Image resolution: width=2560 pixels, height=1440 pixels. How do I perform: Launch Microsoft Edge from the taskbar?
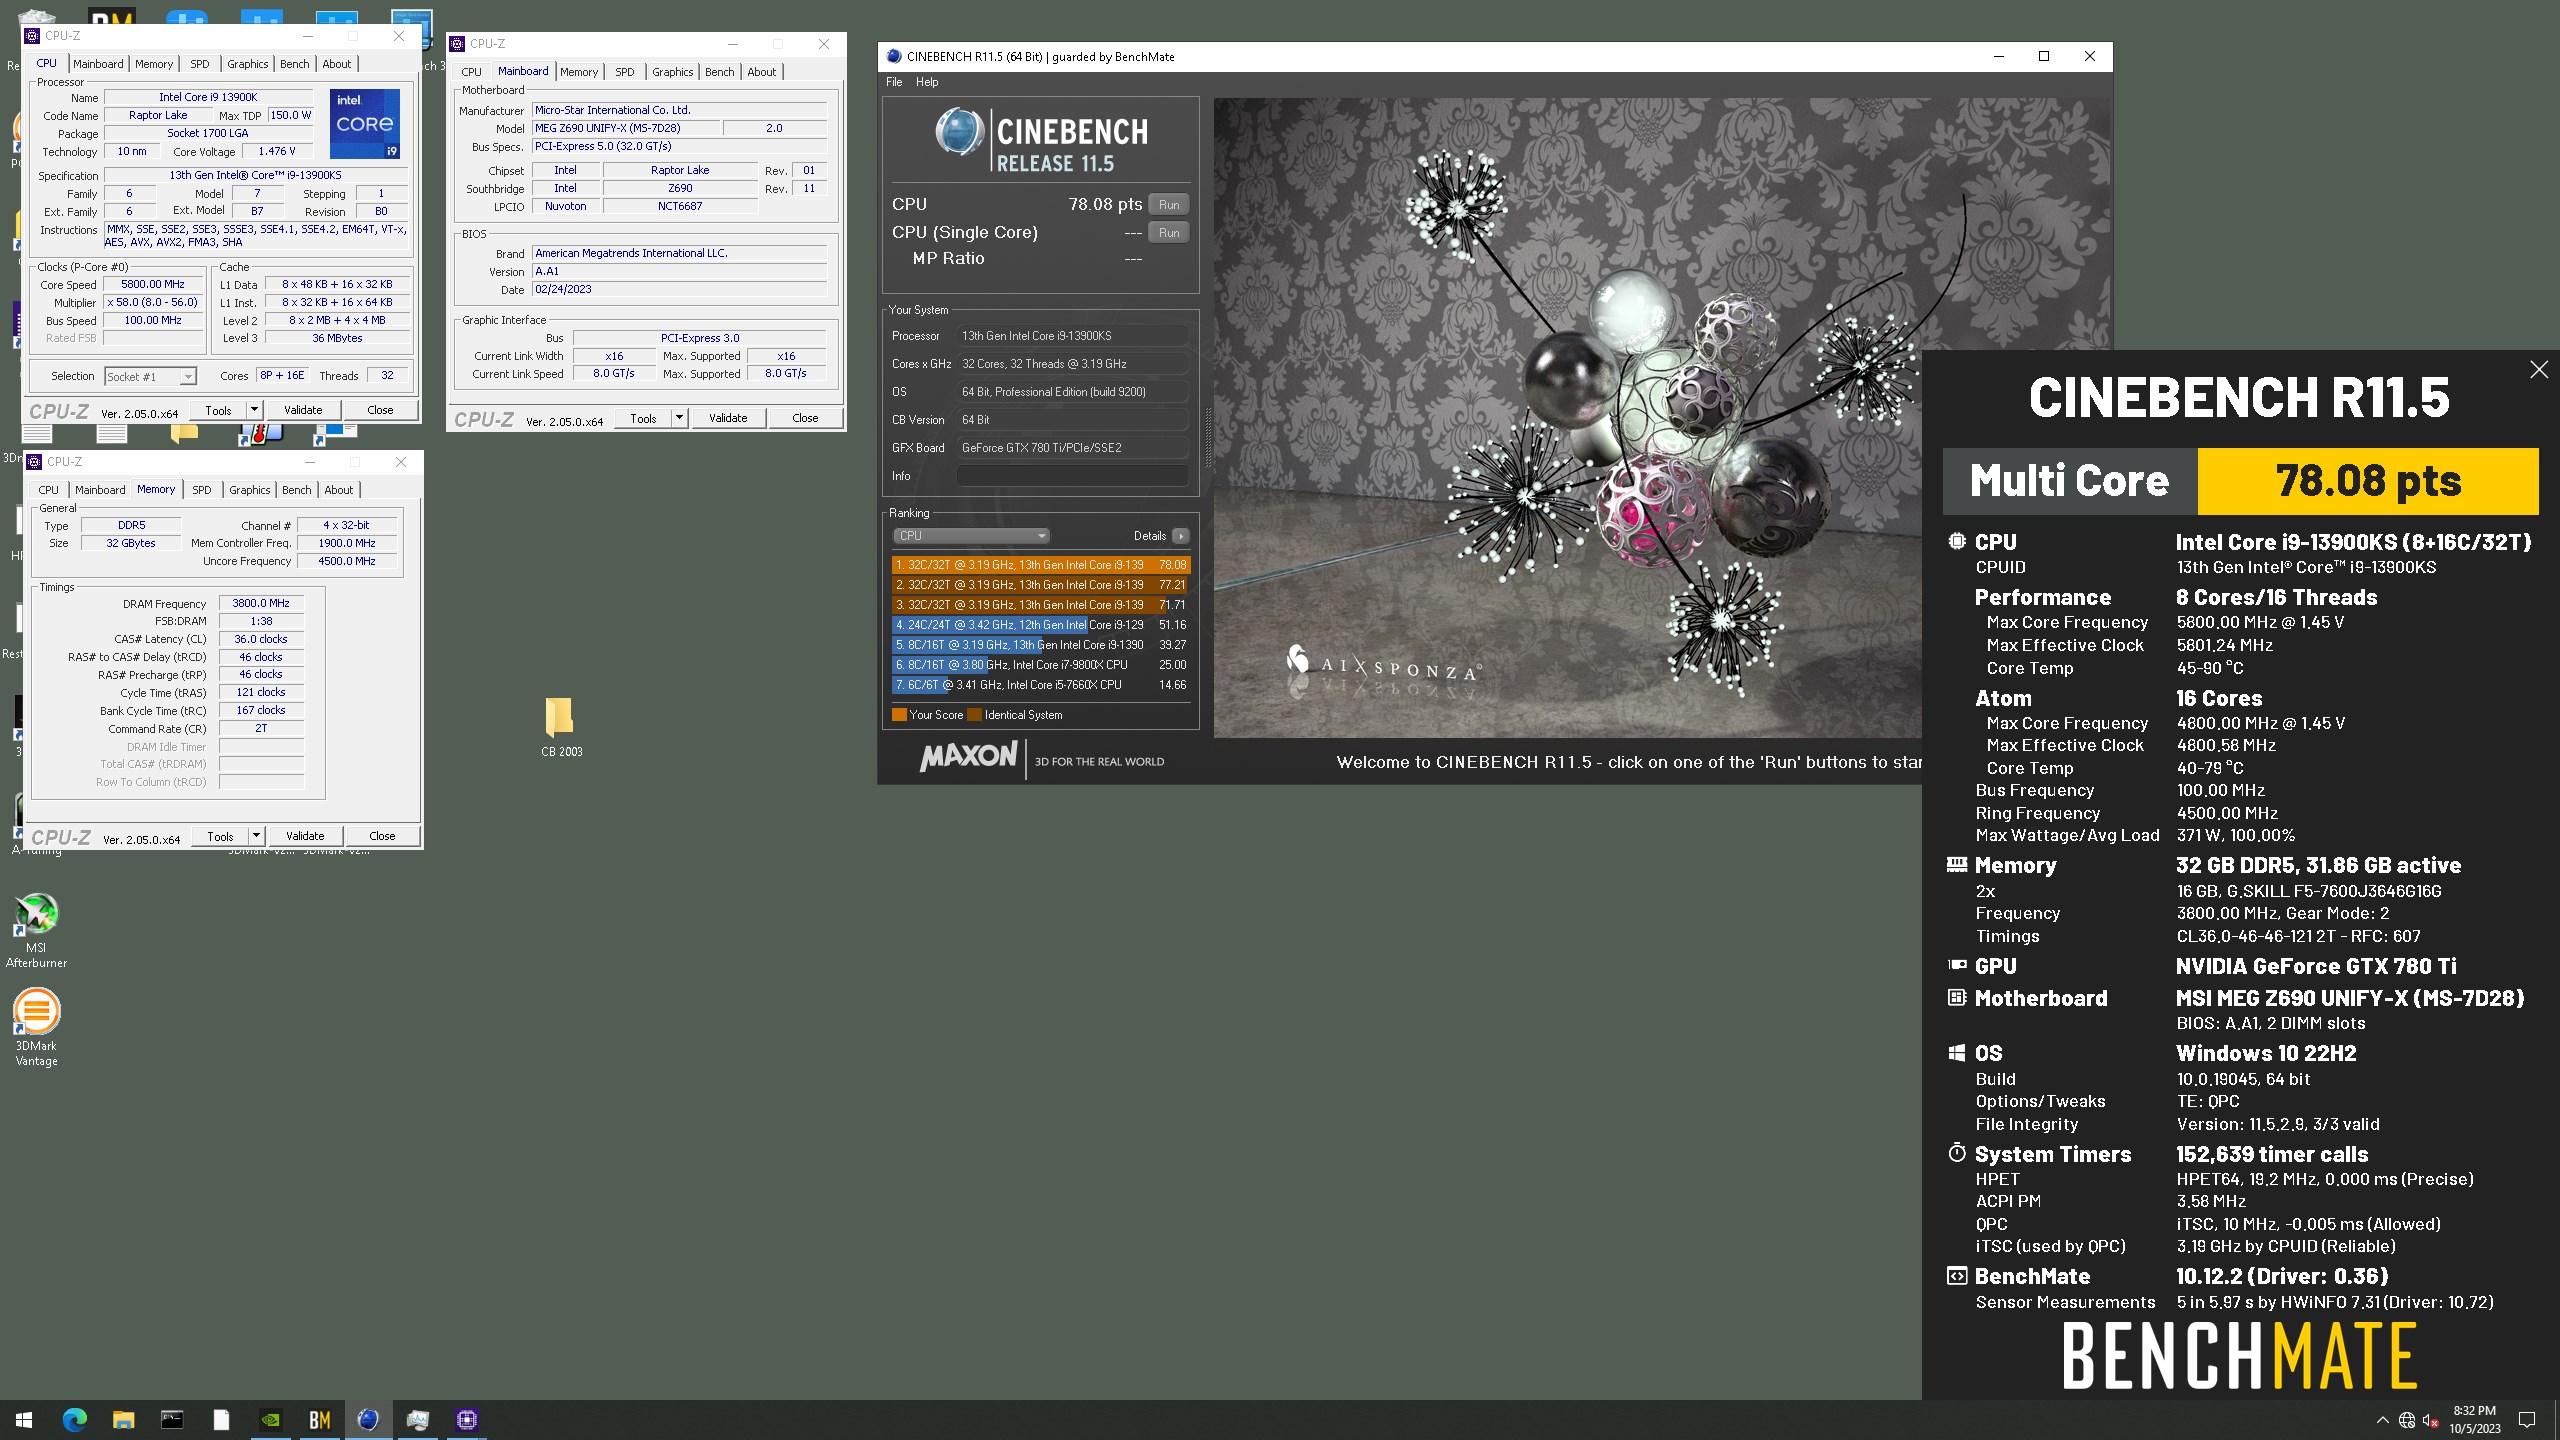coord(75,1420)
